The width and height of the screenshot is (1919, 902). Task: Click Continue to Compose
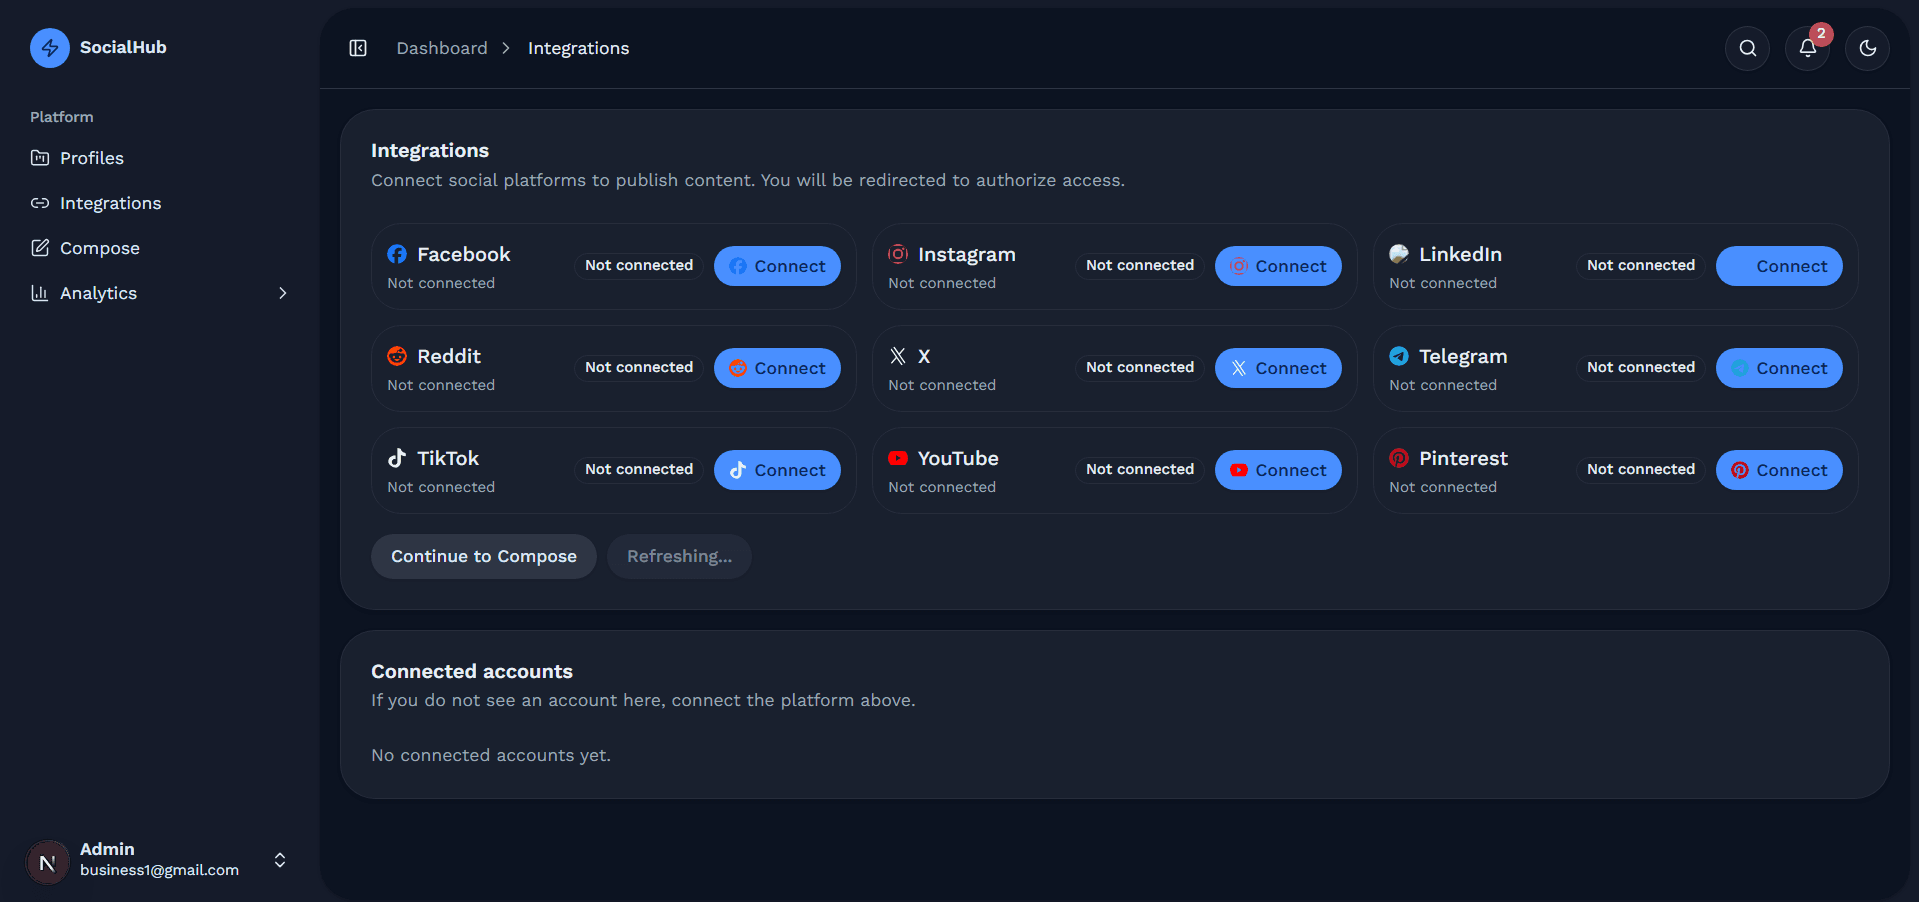pos(483,556)
